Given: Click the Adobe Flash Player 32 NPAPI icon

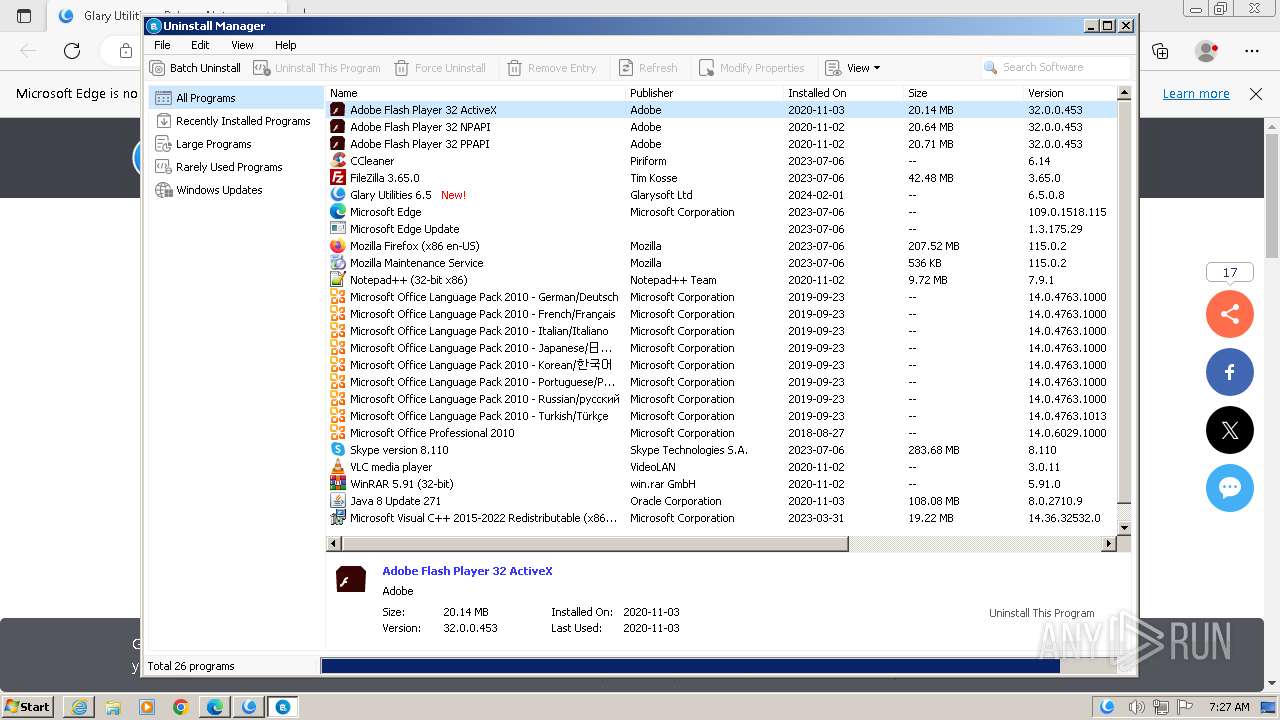Looking at the screenshot, I should 338,127.
